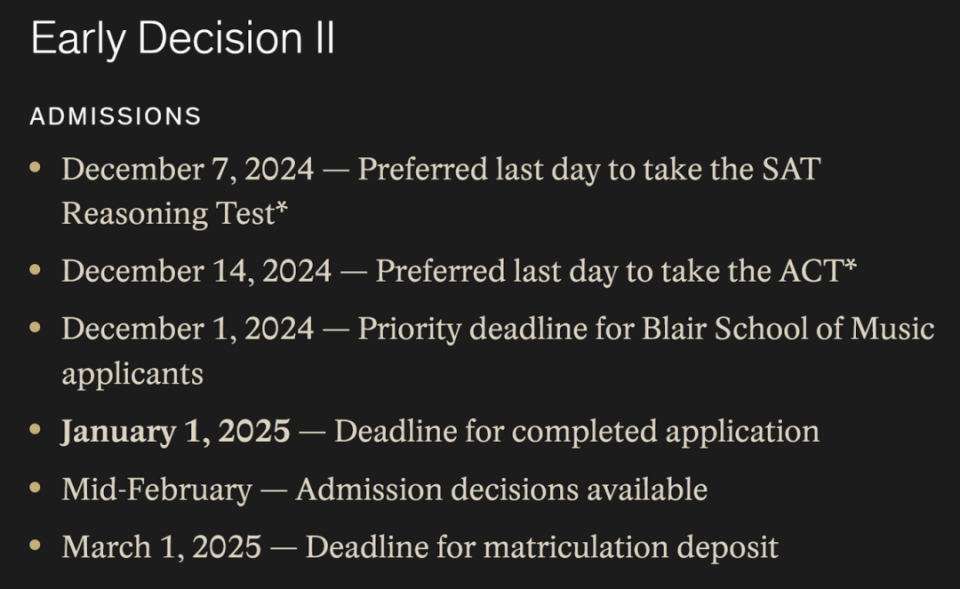The width and height of the screenshot is (960, 589).
Task: Select the December 1, 2024 date
Action: point(187,329)
